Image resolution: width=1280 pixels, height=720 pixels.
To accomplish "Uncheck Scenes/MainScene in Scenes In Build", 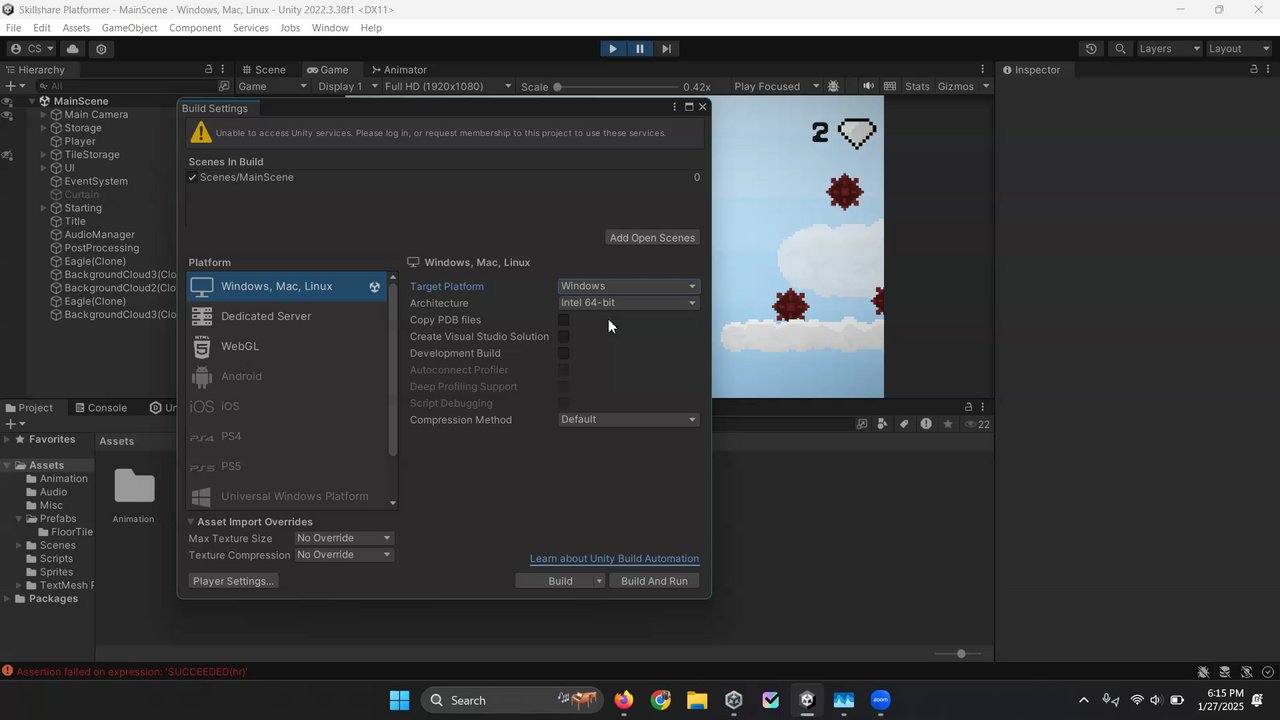I will (192, 177).
